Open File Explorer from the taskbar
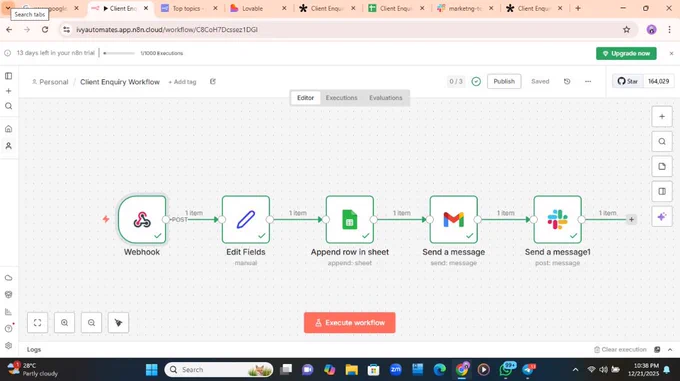The width and height of the screenshot is (680, 381). coord(351,370)
